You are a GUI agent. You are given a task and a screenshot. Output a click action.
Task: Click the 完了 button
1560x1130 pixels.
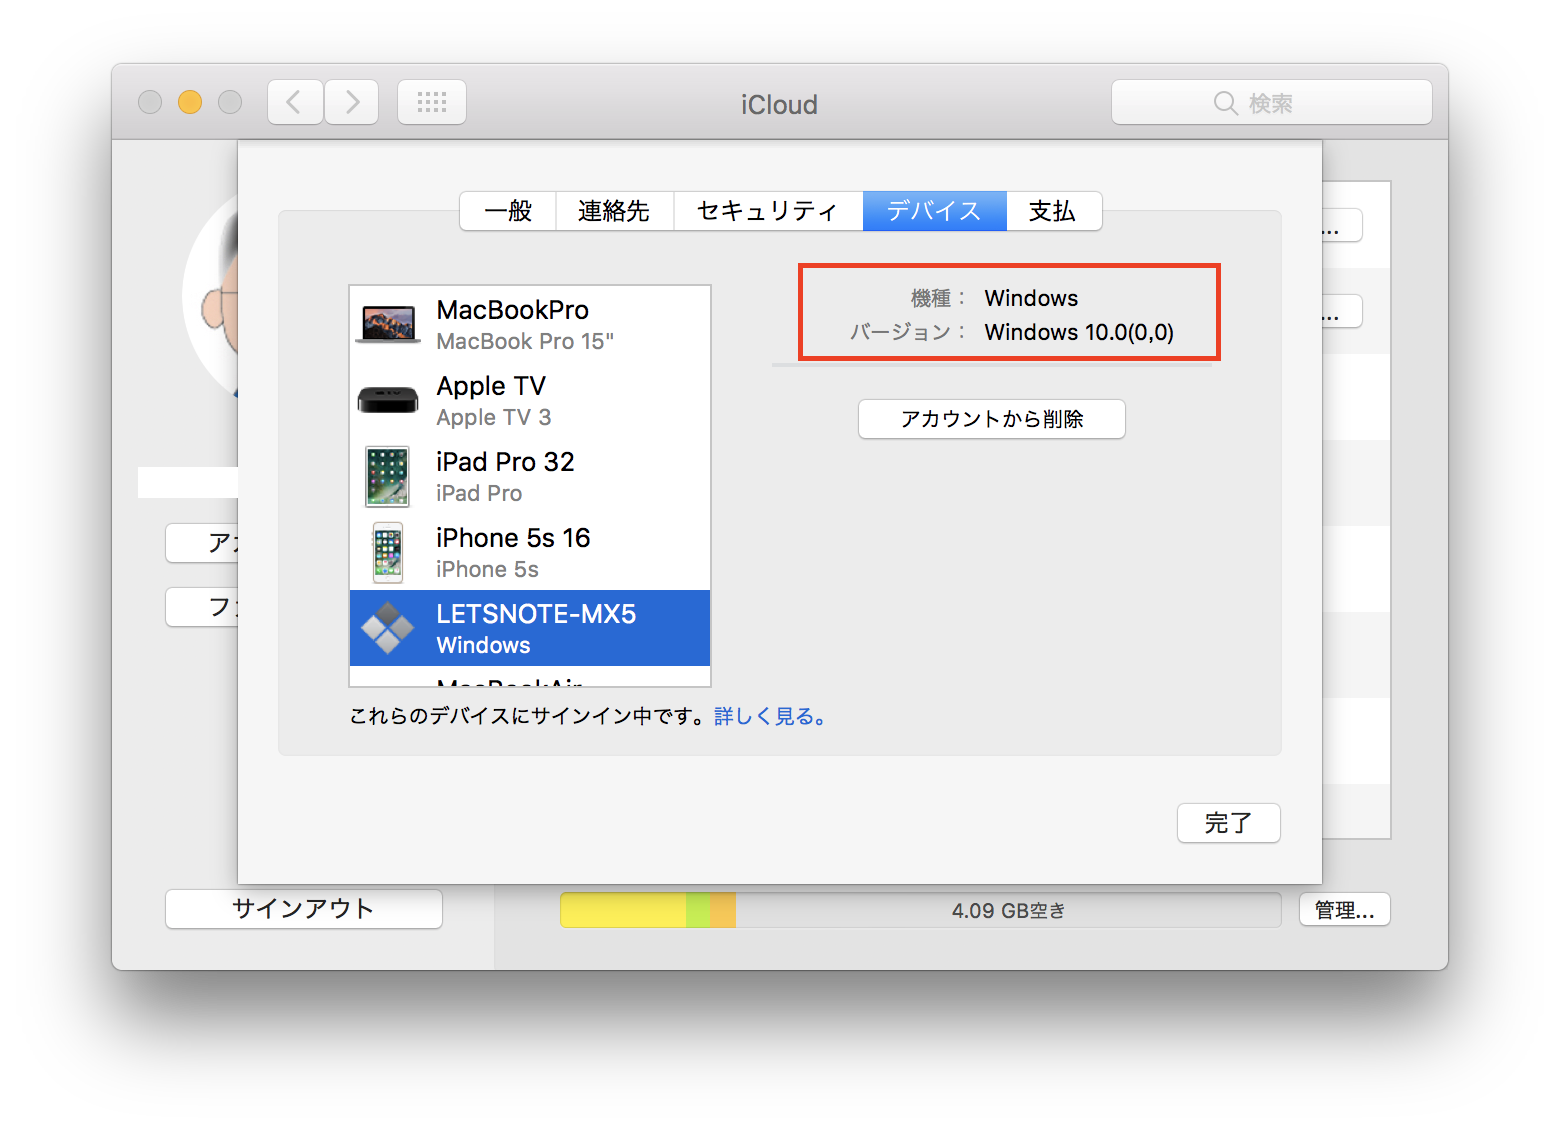tap(1229, 823)
